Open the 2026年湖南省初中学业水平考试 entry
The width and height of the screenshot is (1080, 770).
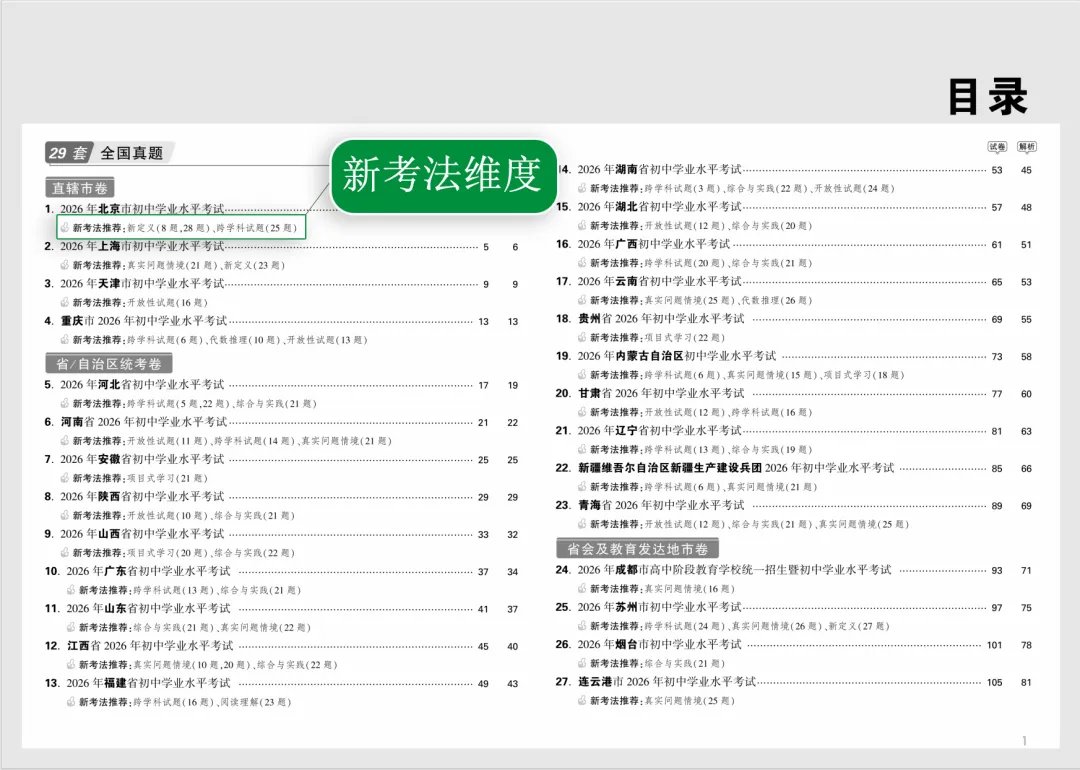point(659,169)
